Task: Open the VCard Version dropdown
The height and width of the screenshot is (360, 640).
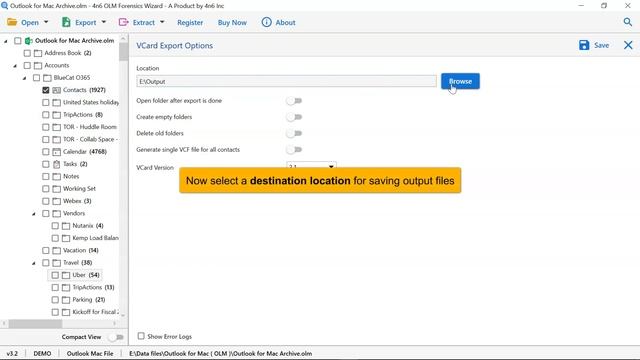Action: point(311,165)
